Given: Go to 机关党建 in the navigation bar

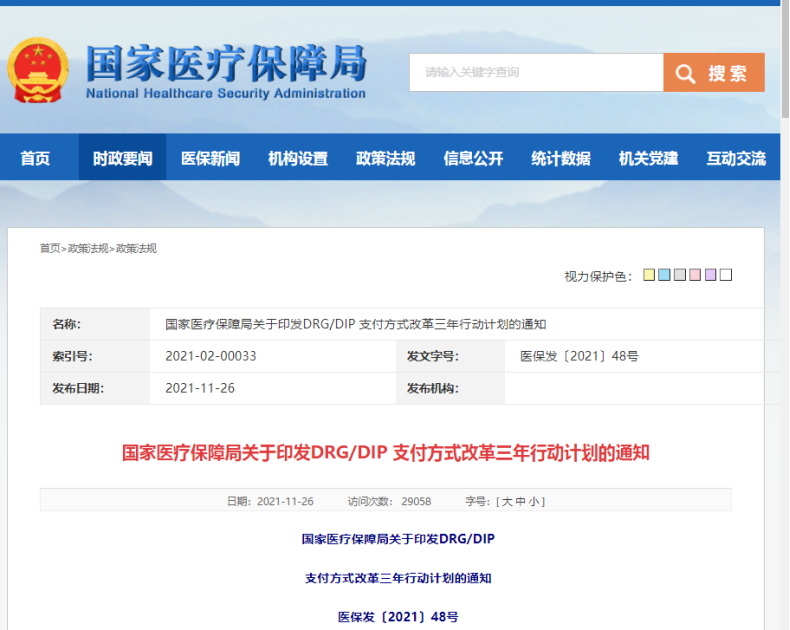Looking at the screenshot, I should click(x=648, y=158).
